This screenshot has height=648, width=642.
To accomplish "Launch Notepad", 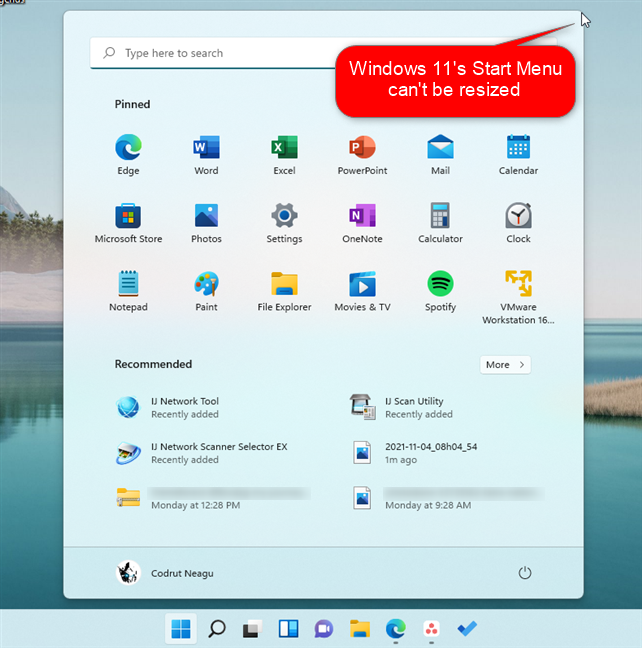I will pos(128,291).
